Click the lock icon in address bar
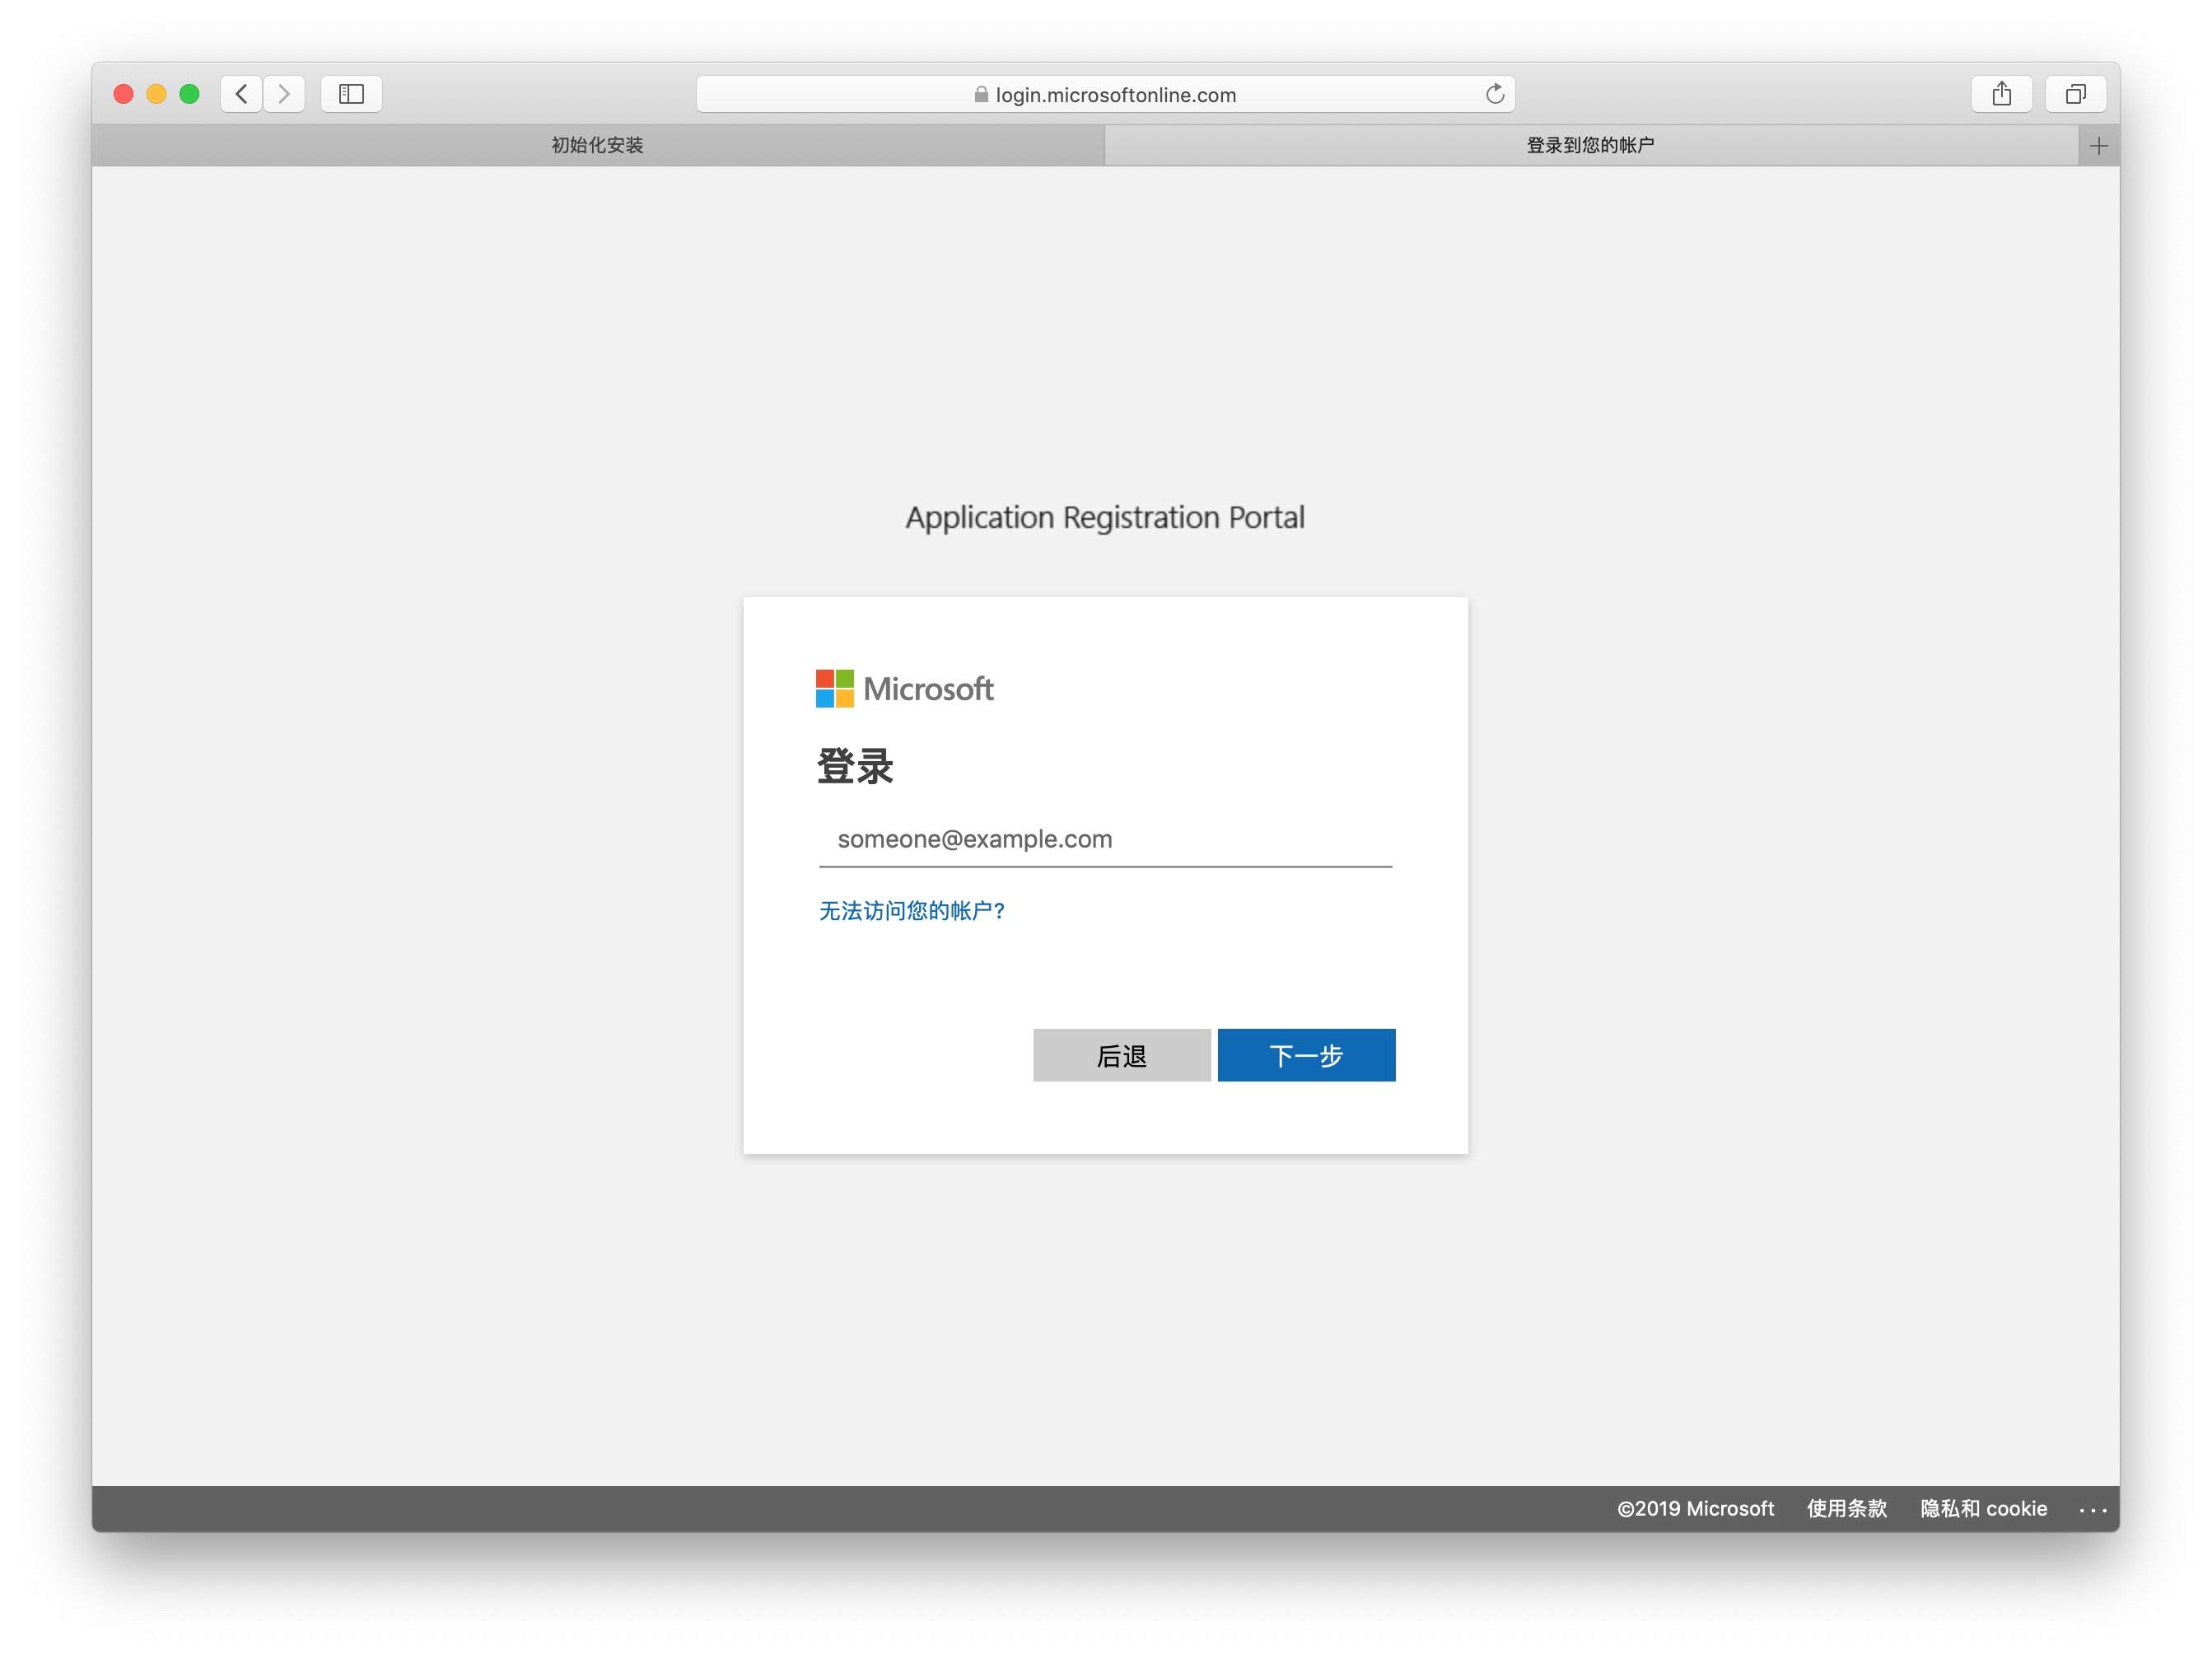 coord(981,95)
